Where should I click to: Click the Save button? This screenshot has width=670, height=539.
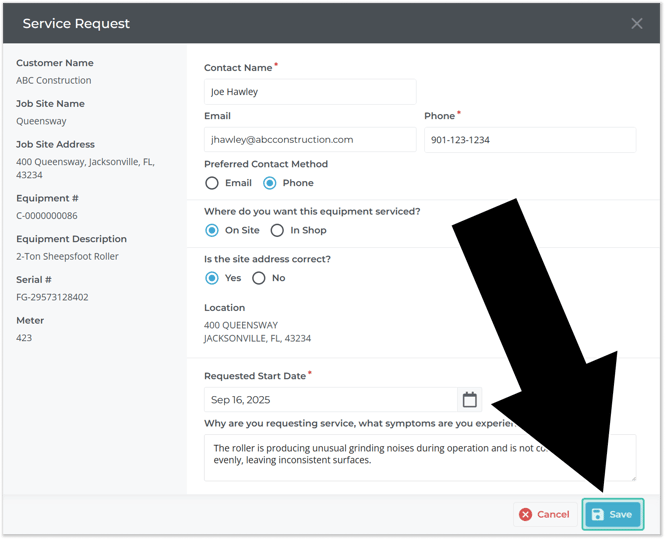tap(612, 514)
